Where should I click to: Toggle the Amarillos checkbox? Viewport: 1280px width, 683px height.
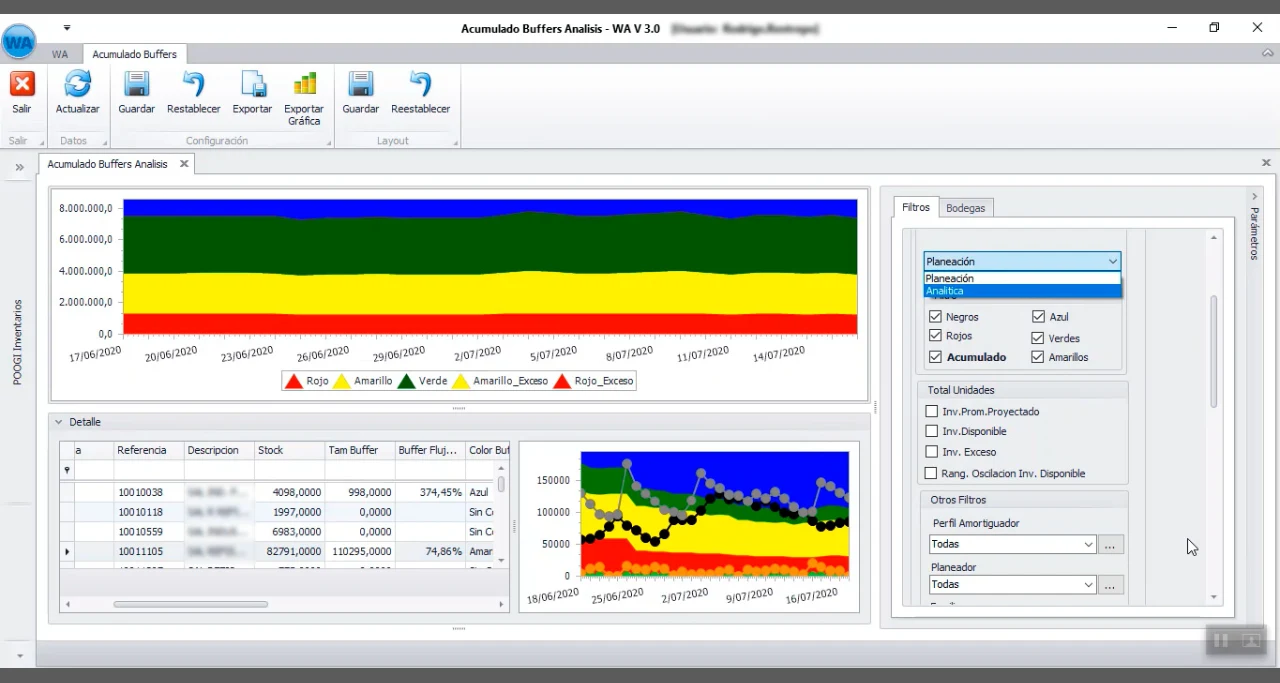(1038, 357)
